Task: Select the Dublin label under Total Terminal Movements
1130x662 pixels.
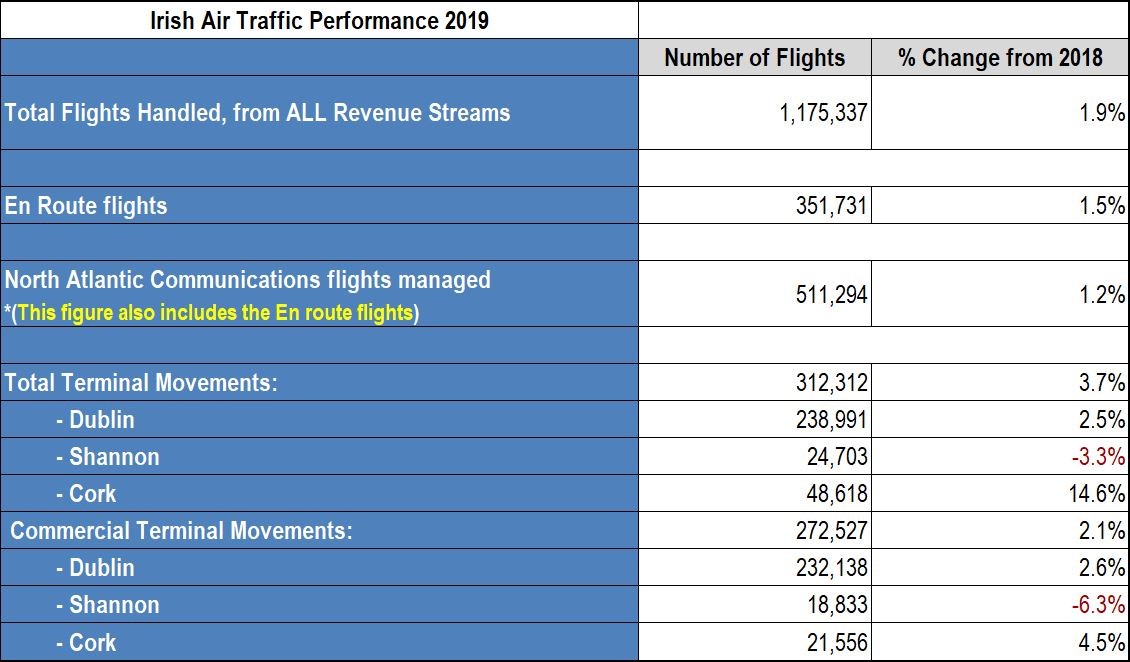Action: click(x=95, y=419)
